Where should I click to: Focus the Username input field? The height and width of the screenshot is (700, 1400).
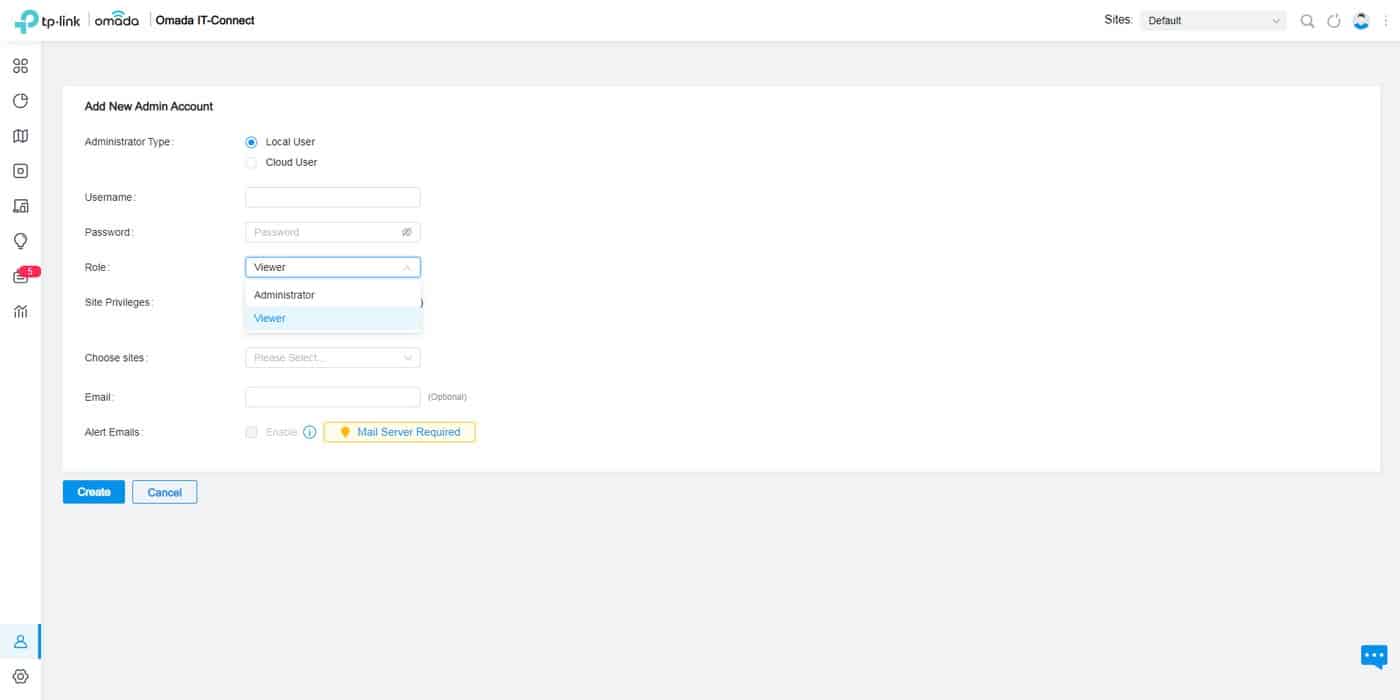[333, 197]
